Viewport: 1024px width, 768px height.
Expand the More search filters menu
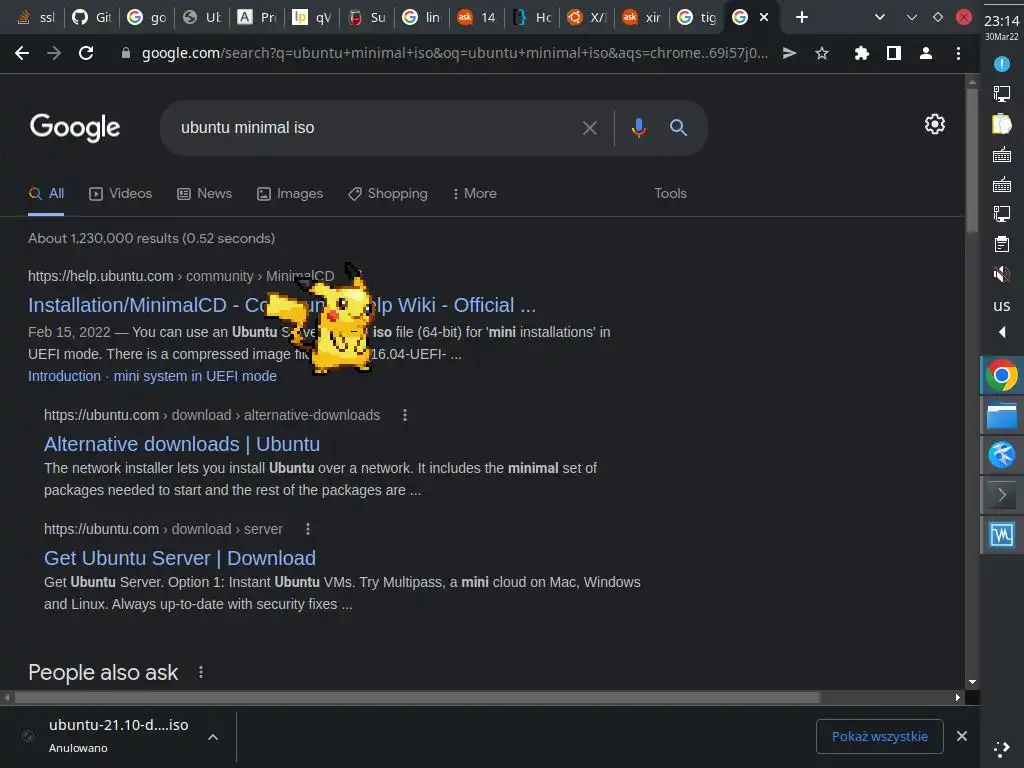coord(475,193)
